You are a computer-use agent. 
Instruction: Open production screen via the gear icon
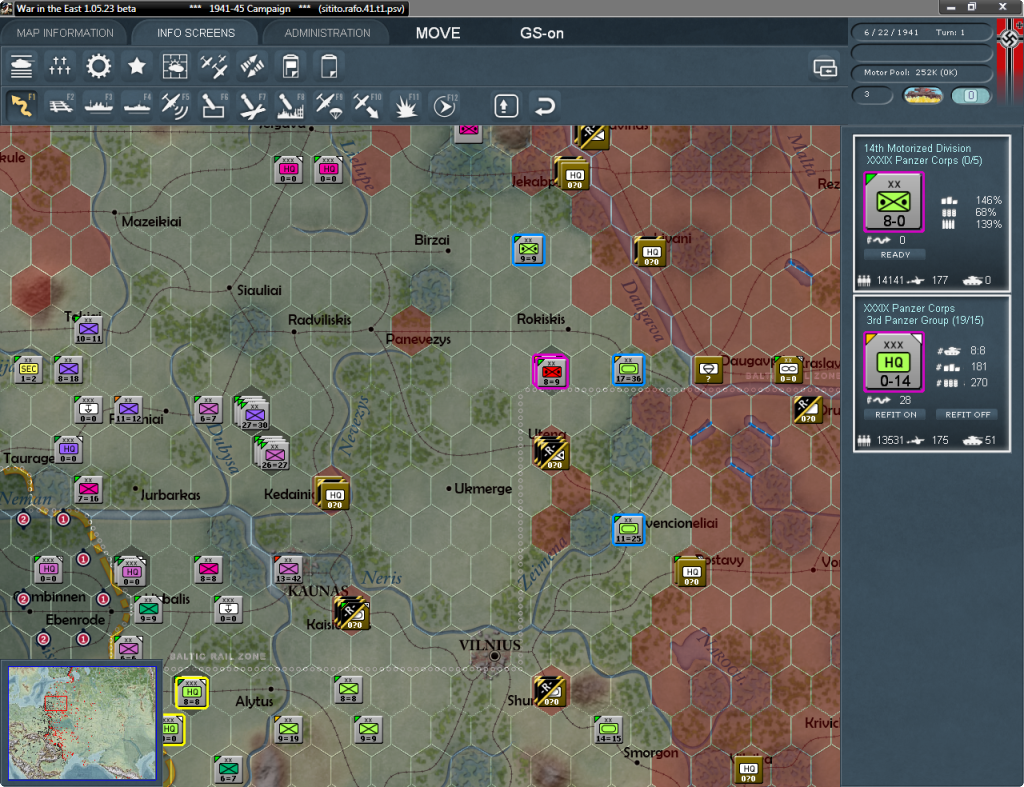[99, 66]
